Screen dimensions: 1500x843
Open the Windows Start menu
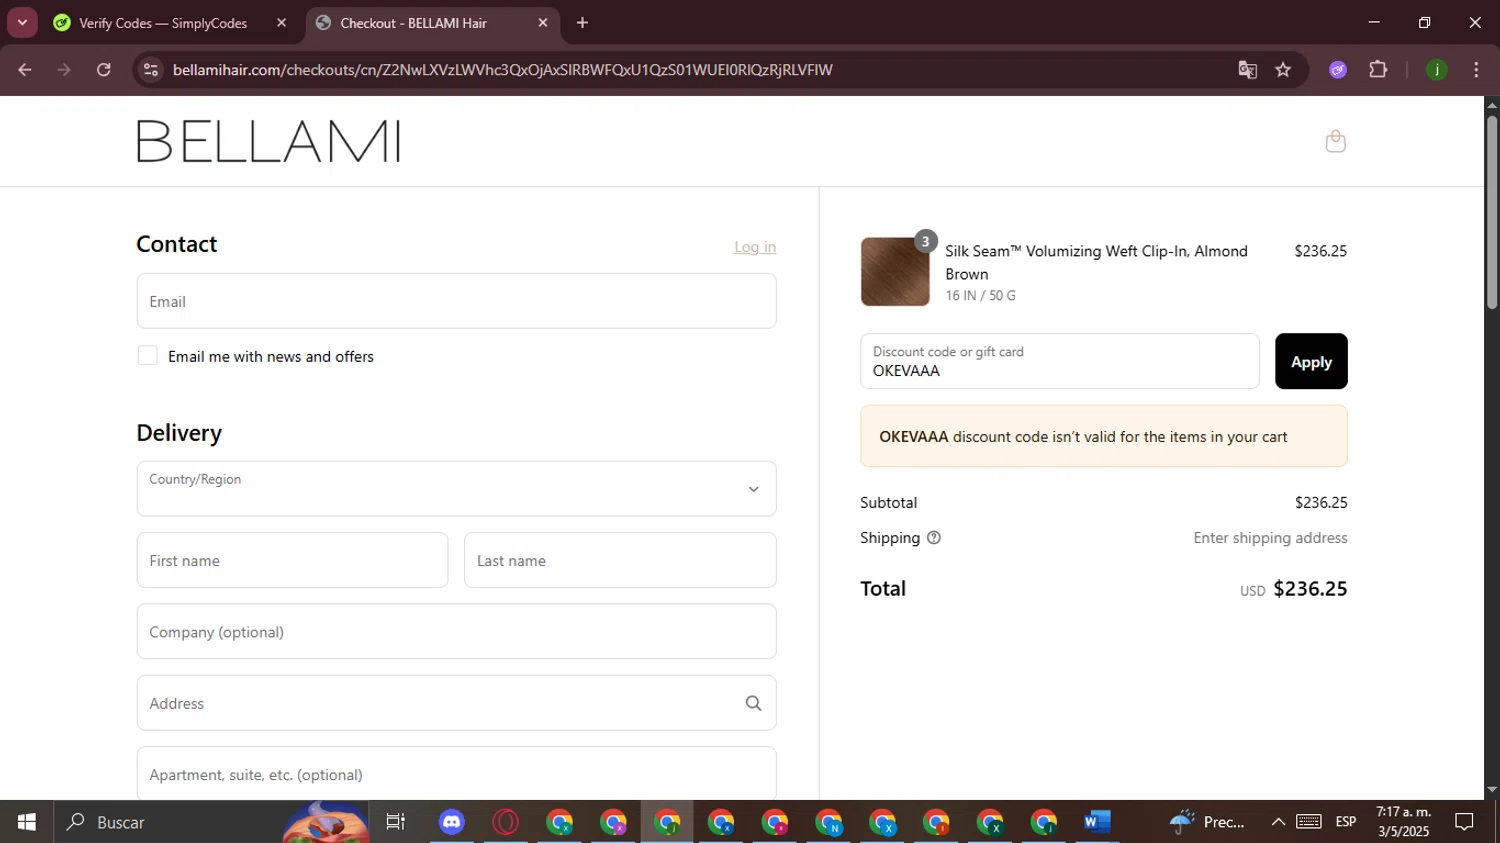click(27, 822)
